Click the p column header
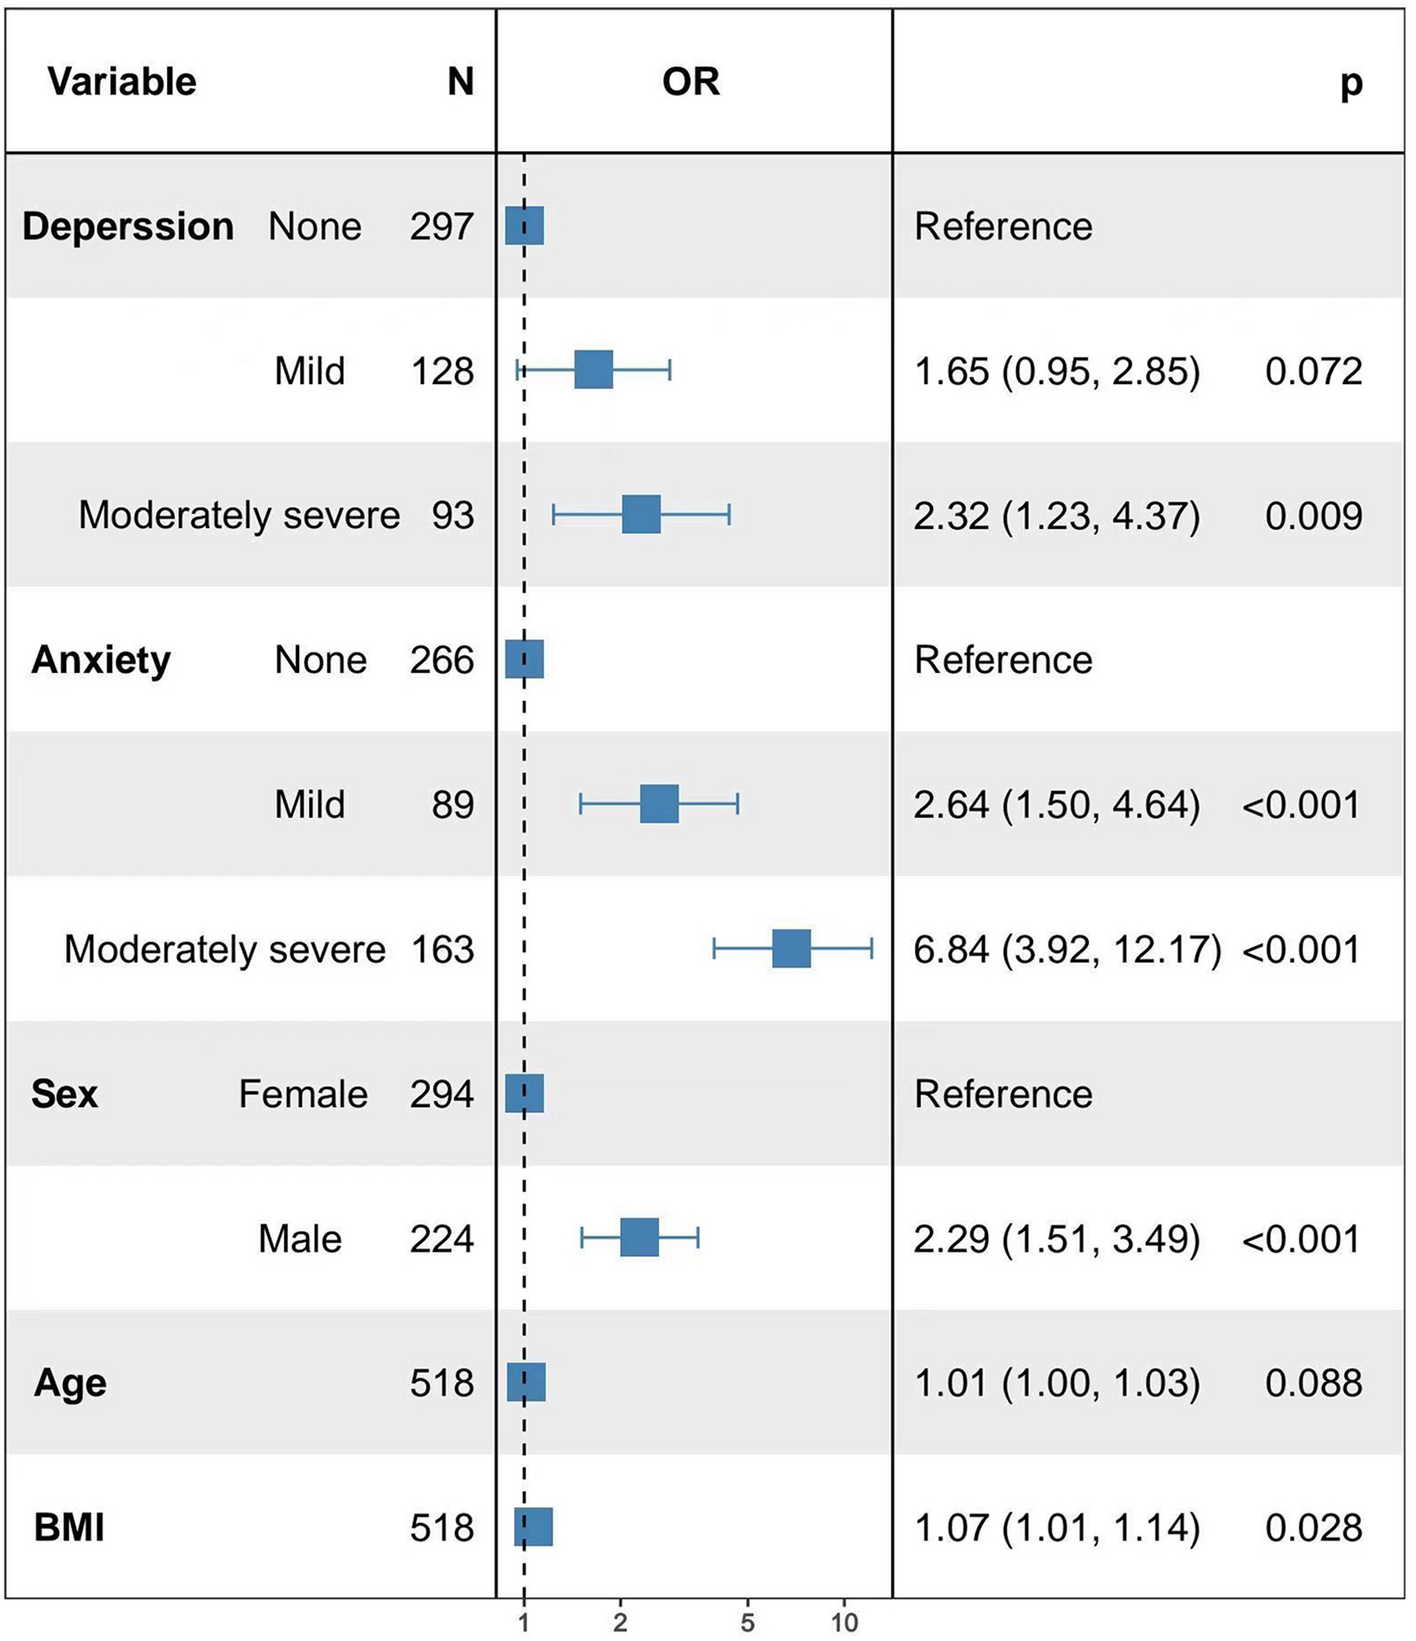 click(1351, 84)
